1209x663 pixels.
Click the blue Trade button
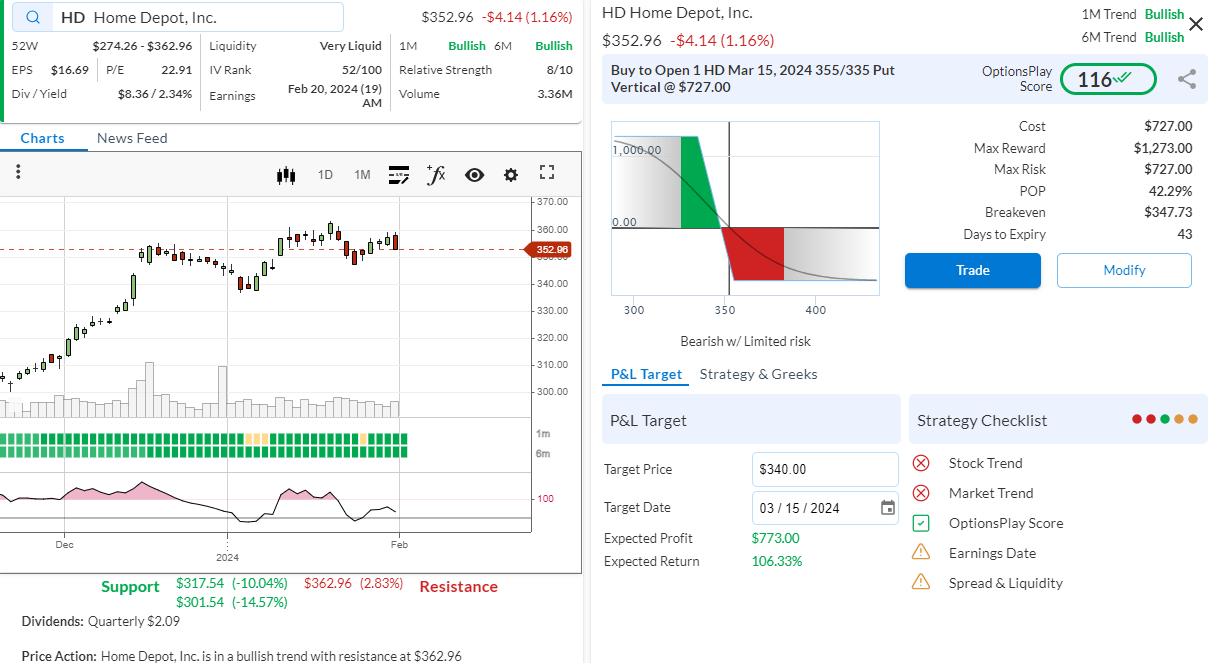(973, 270)
